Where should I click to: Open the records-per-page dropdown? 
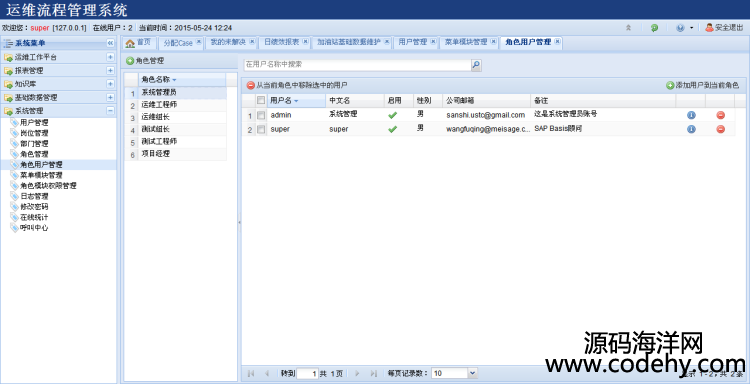[472, 373]
